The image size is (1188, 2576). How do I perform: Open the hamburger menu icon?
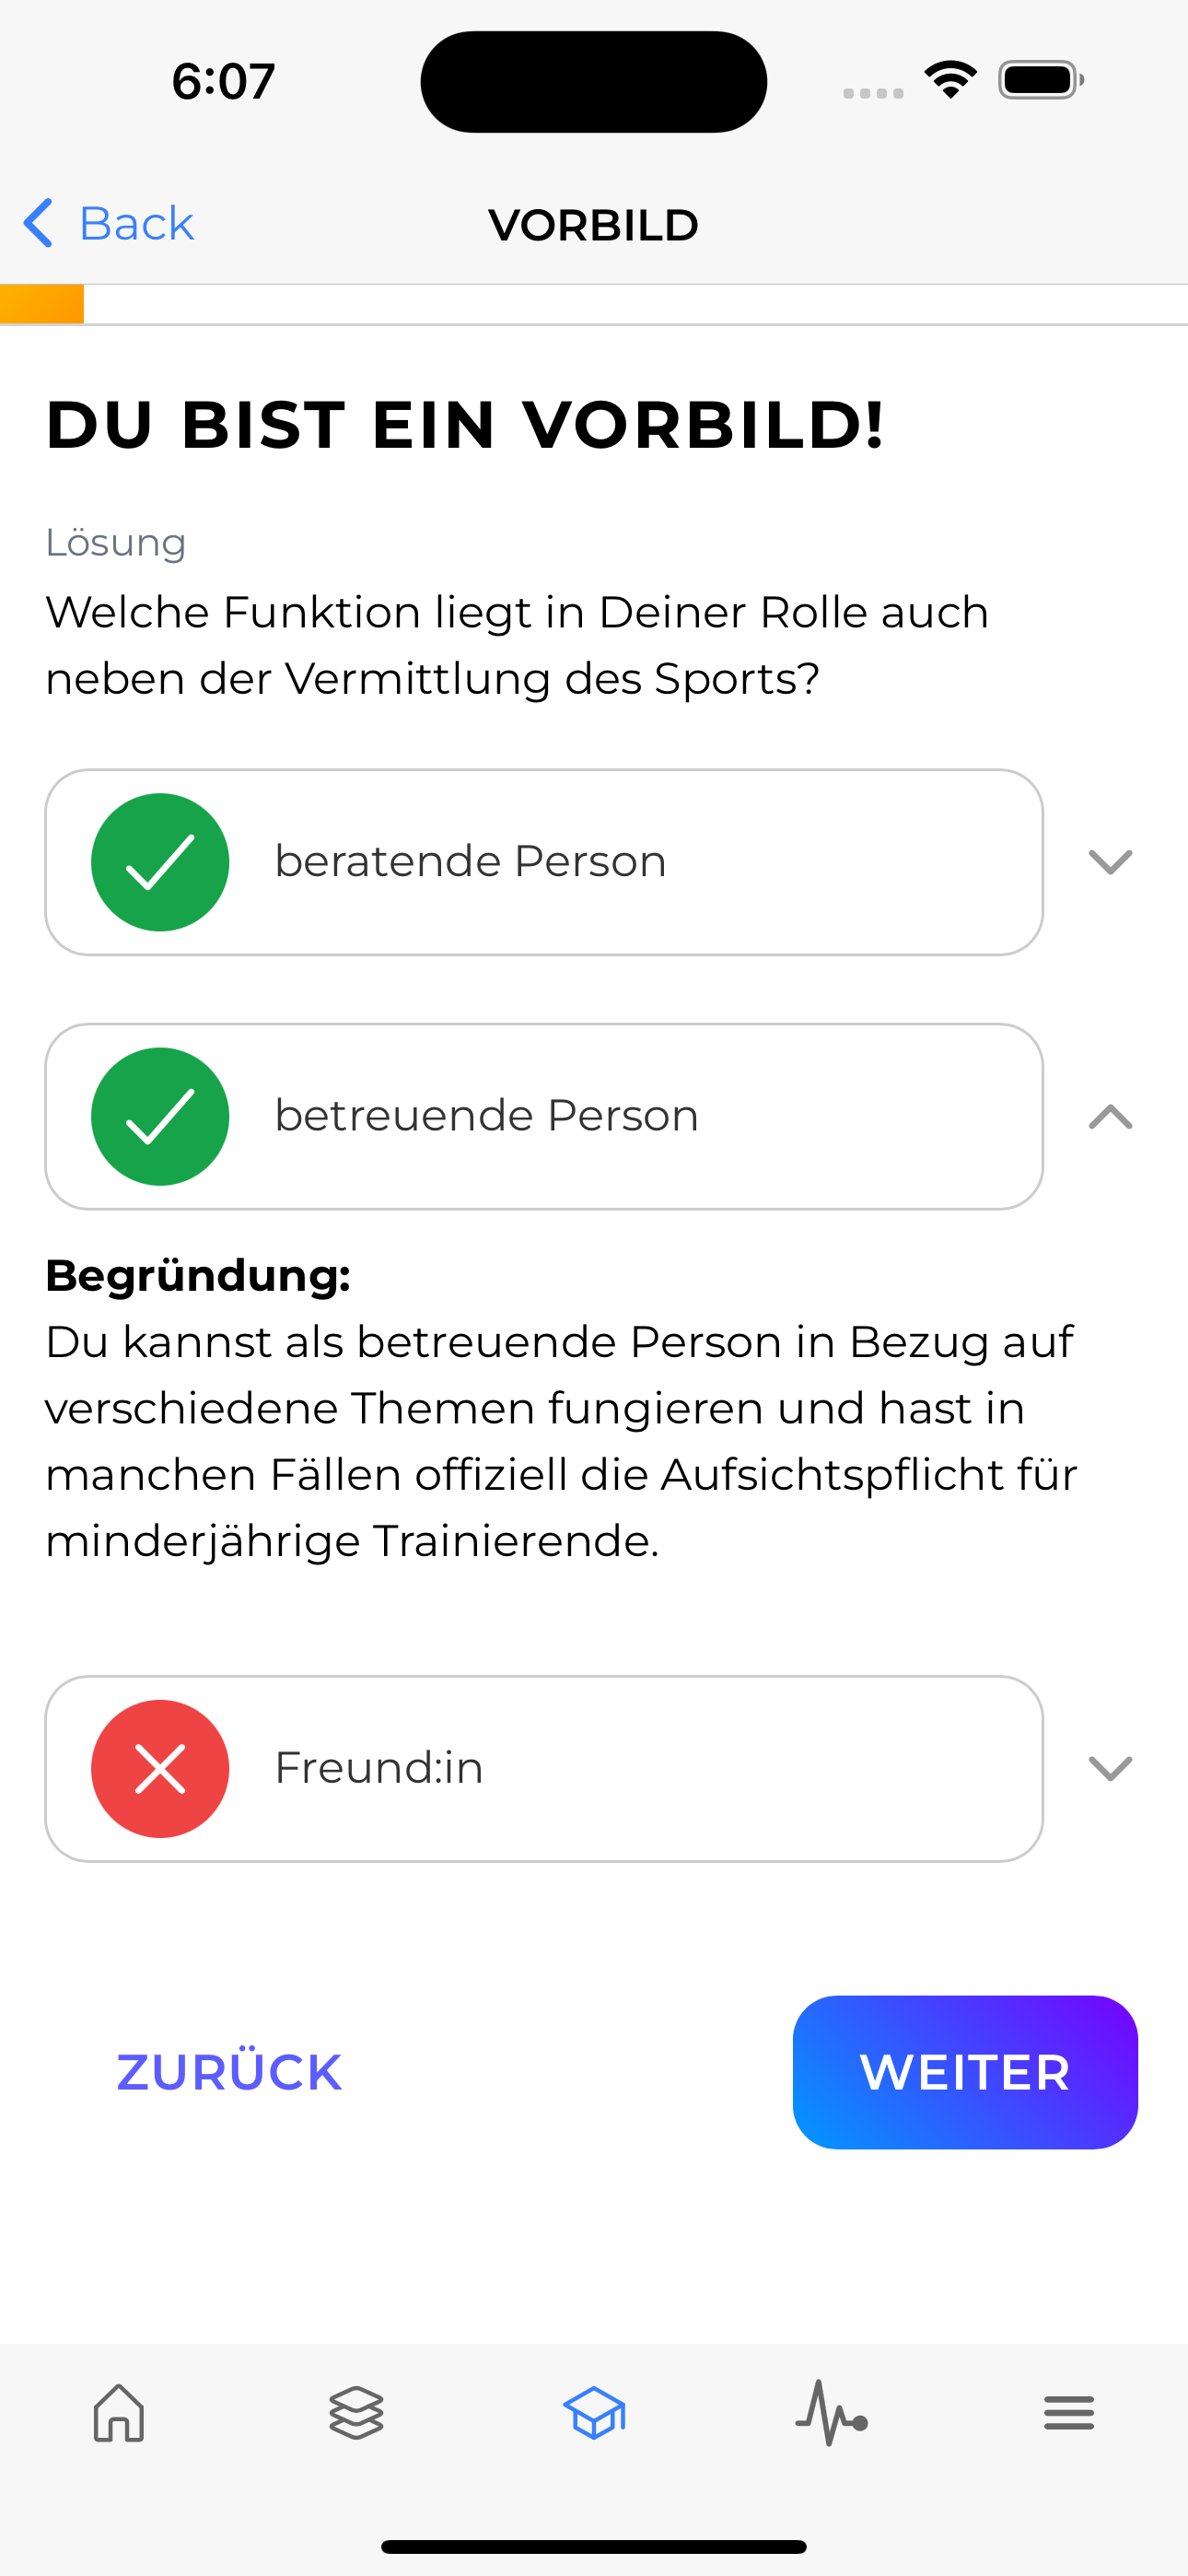point(1069,2413)
